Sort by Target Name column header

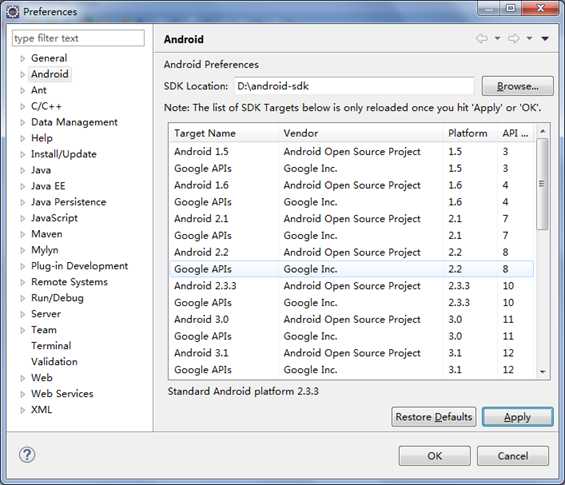223,133
